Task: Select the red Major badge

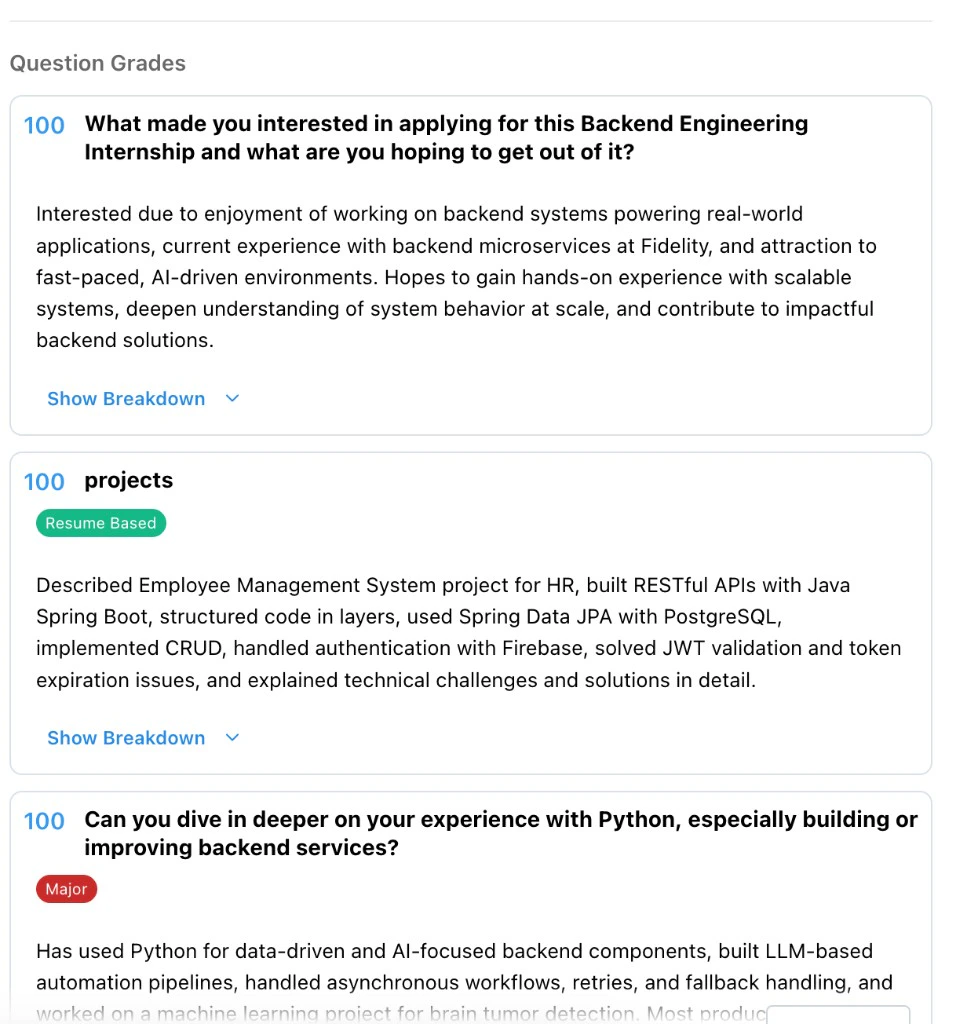Action: point(66,889)
